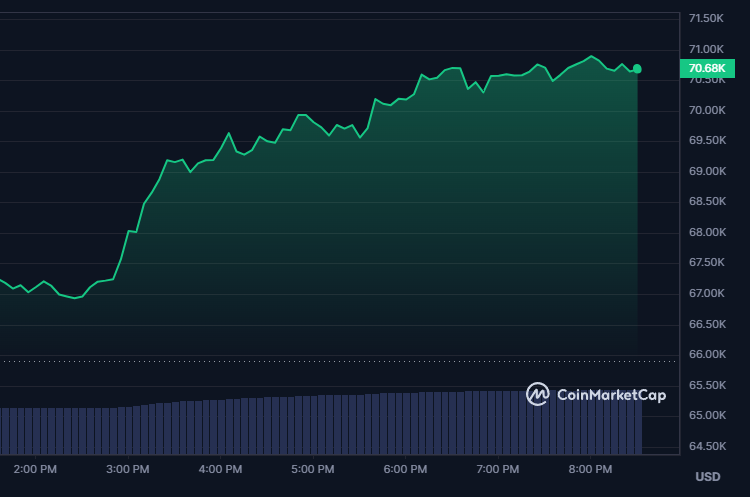This screenshot has height=497, width=750.
Task: Select the 3:00 PM time axis label
Action: coord(127,469)
